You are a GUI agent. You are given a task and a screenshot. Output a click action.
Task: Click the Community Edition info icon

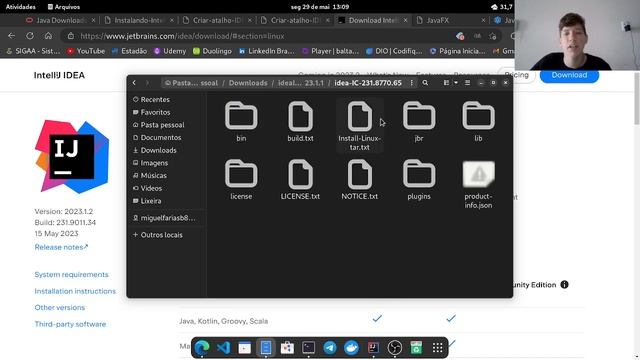pos(564,285)
